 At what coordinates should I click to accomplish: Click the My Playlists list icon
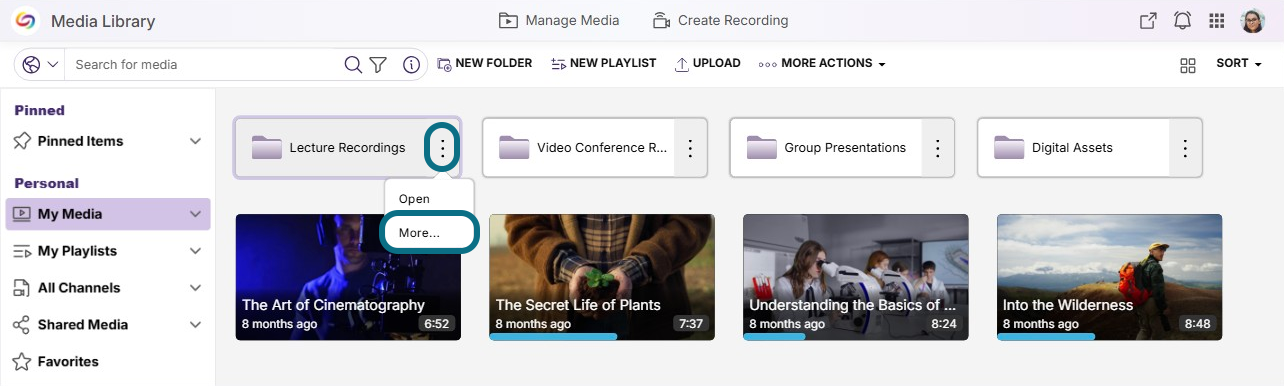21,251
